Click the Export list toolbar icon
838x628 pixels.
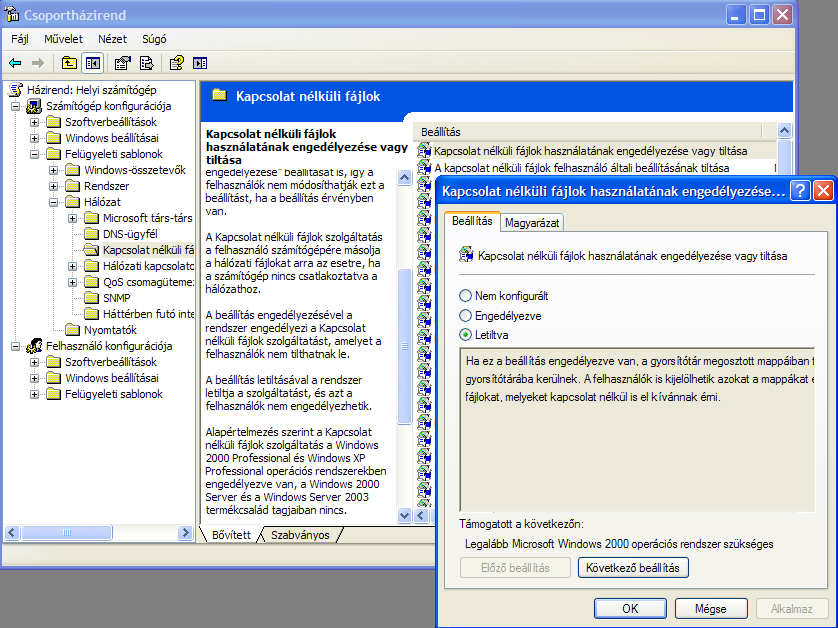click(147, 62)
